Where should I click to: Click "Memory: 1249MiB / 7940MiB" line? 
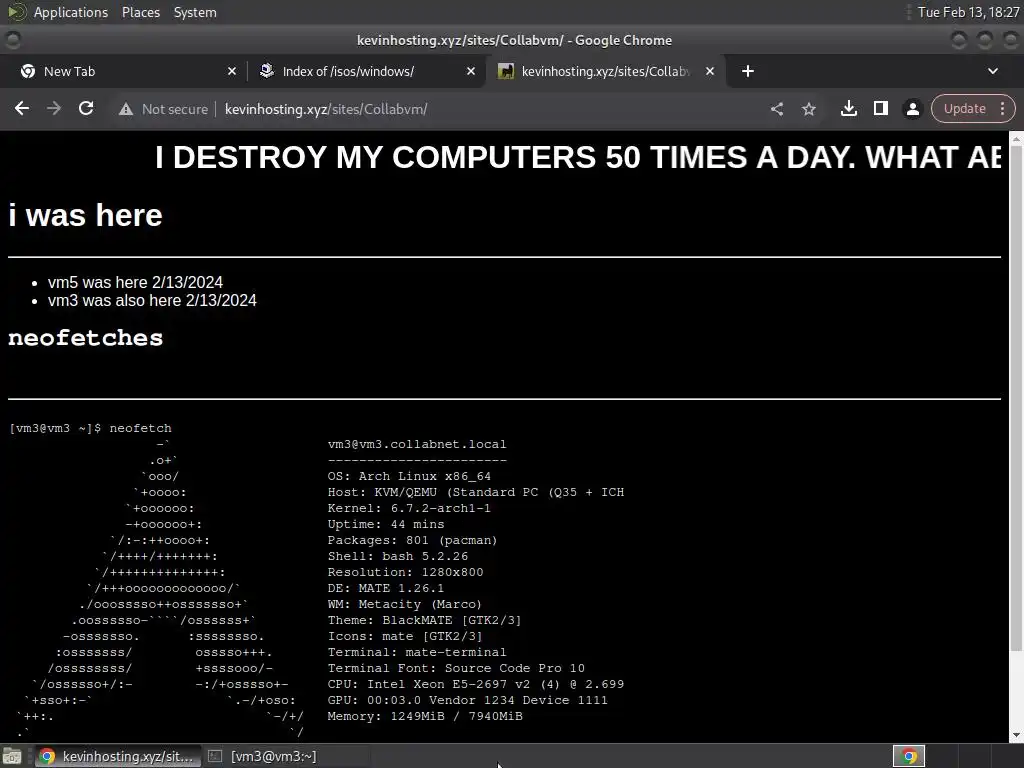(x=424, y=716)
